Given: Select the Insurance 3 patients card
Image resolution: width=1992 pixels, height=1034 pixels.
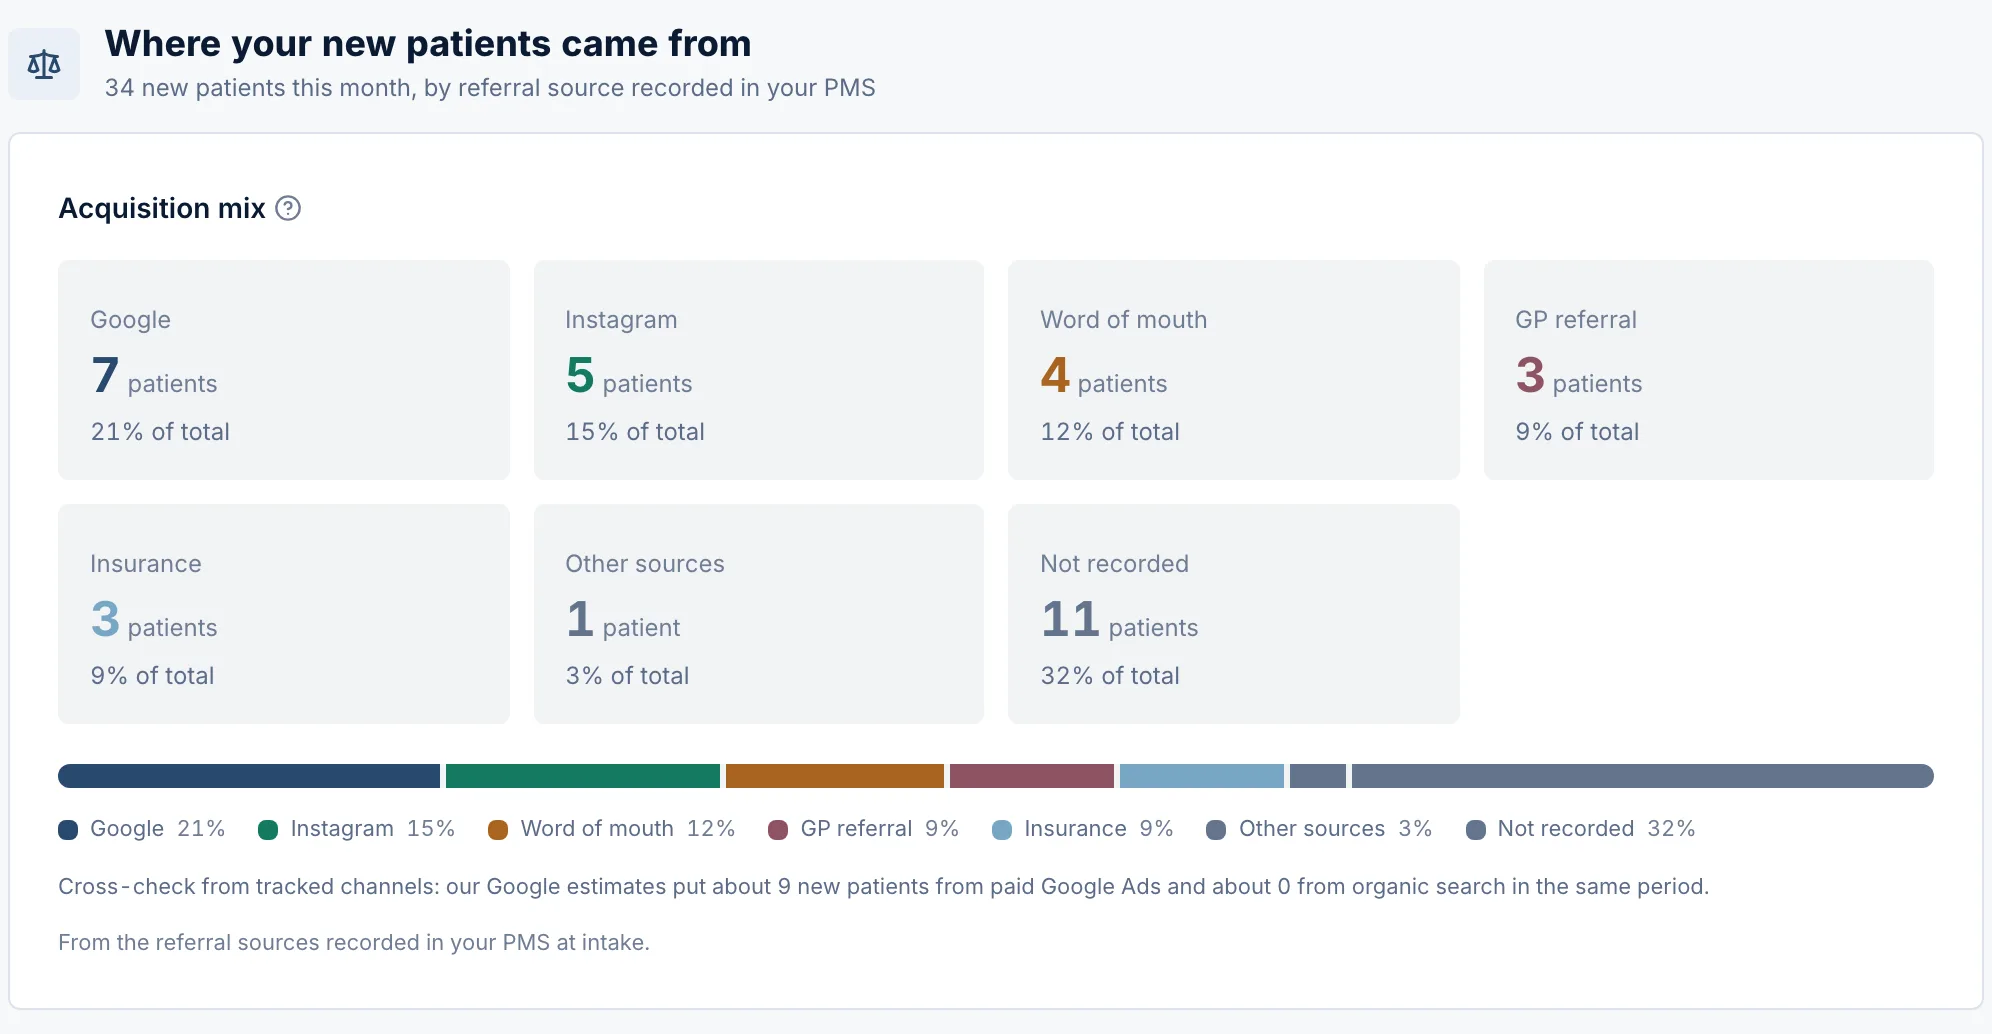Looking at the screenshot, I should 284,614.
